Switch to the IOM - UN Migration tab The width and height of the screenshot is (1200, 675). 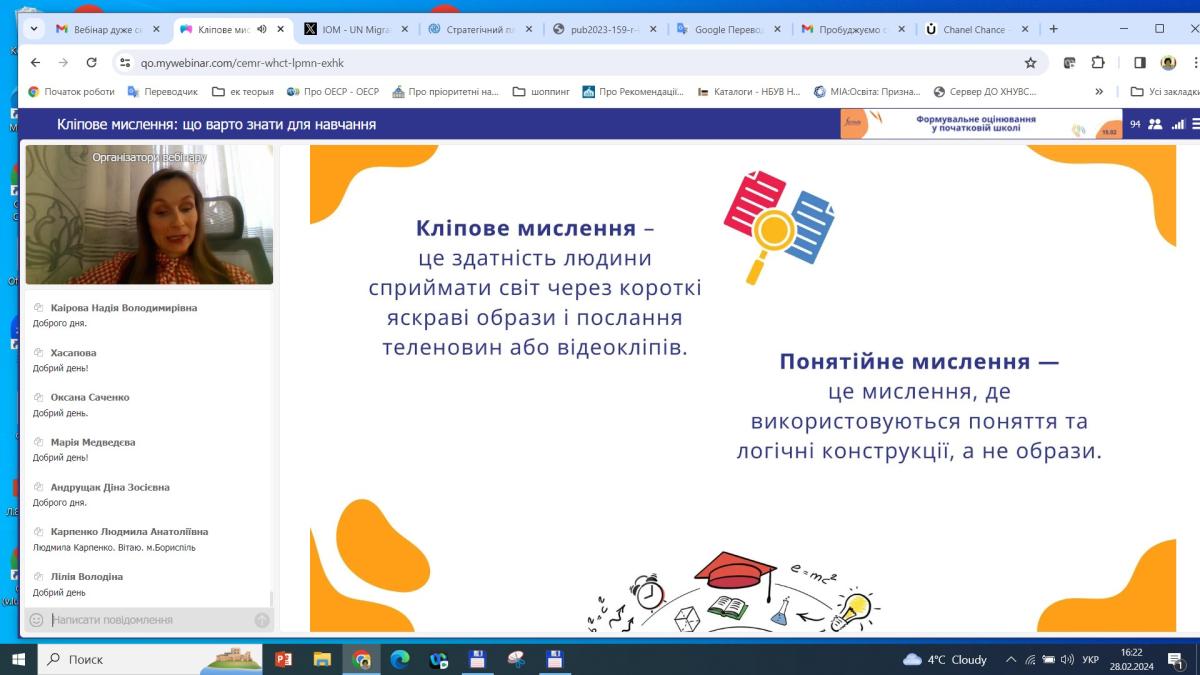coord(355,29)
